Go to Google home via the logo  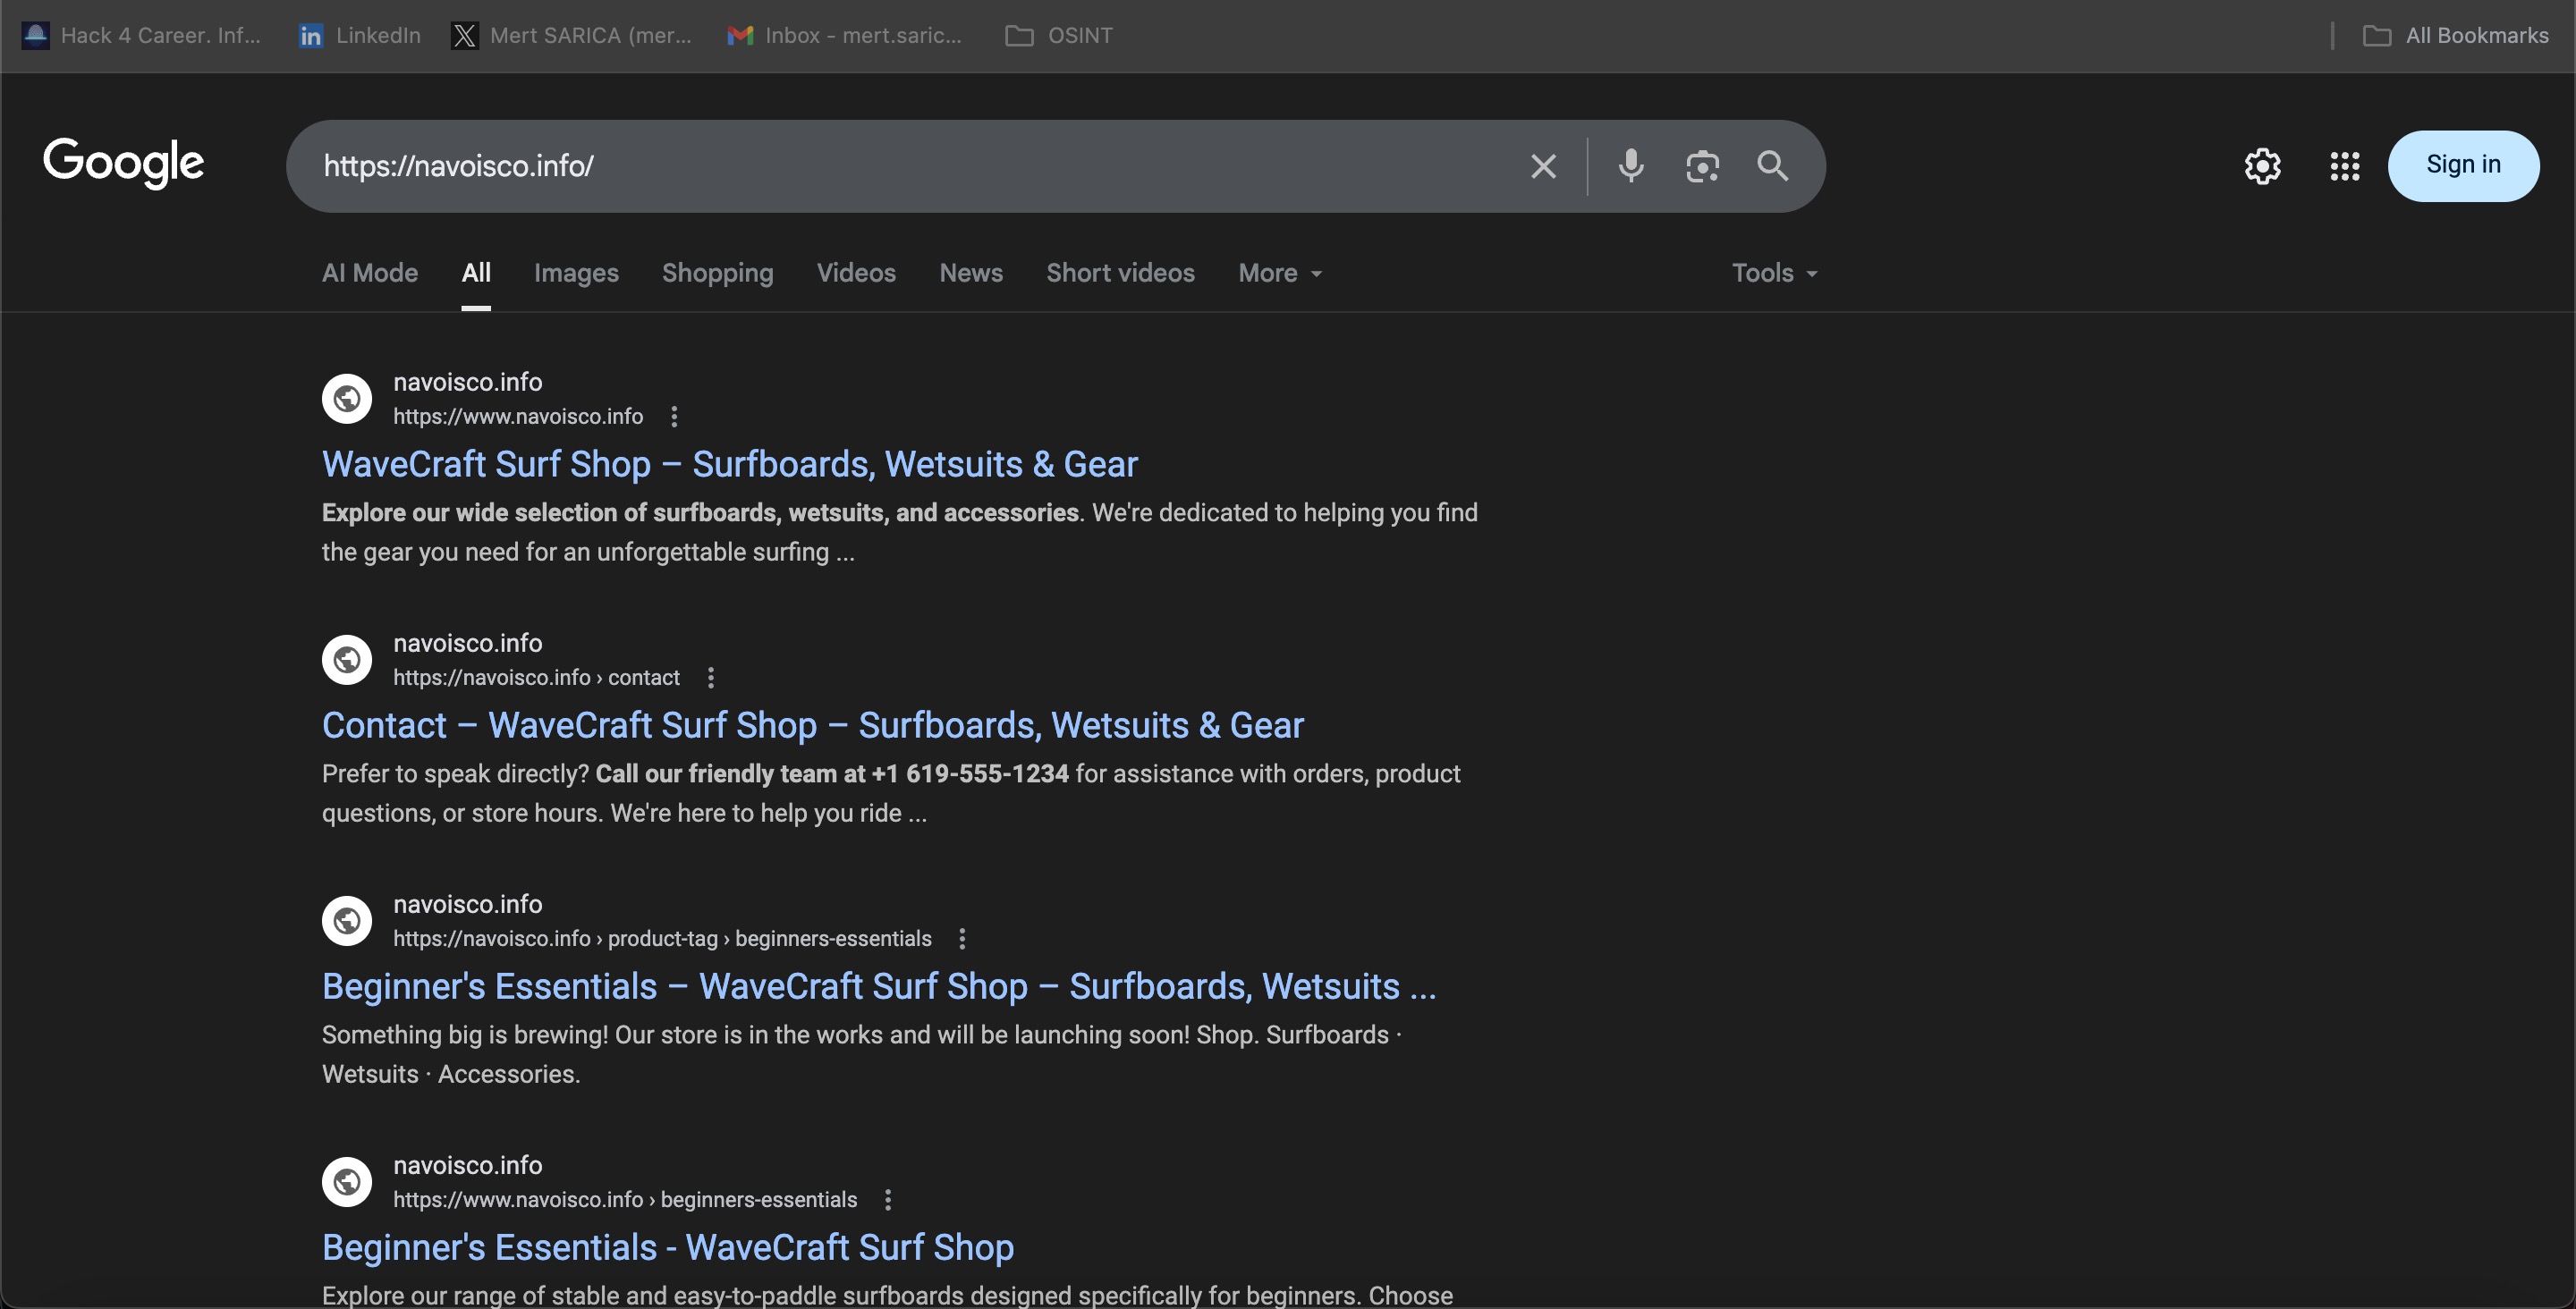(x=124, y=163)
